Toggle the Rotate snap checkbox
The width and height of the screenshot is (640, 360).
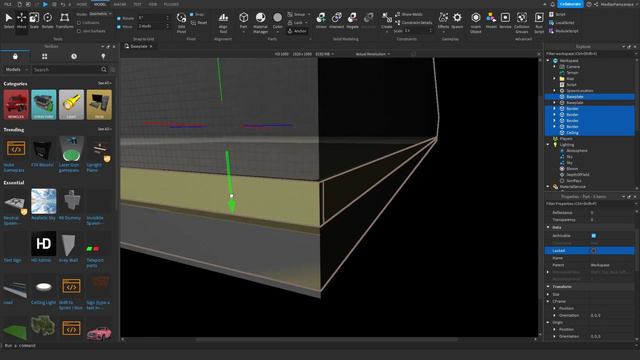[119, 18]
